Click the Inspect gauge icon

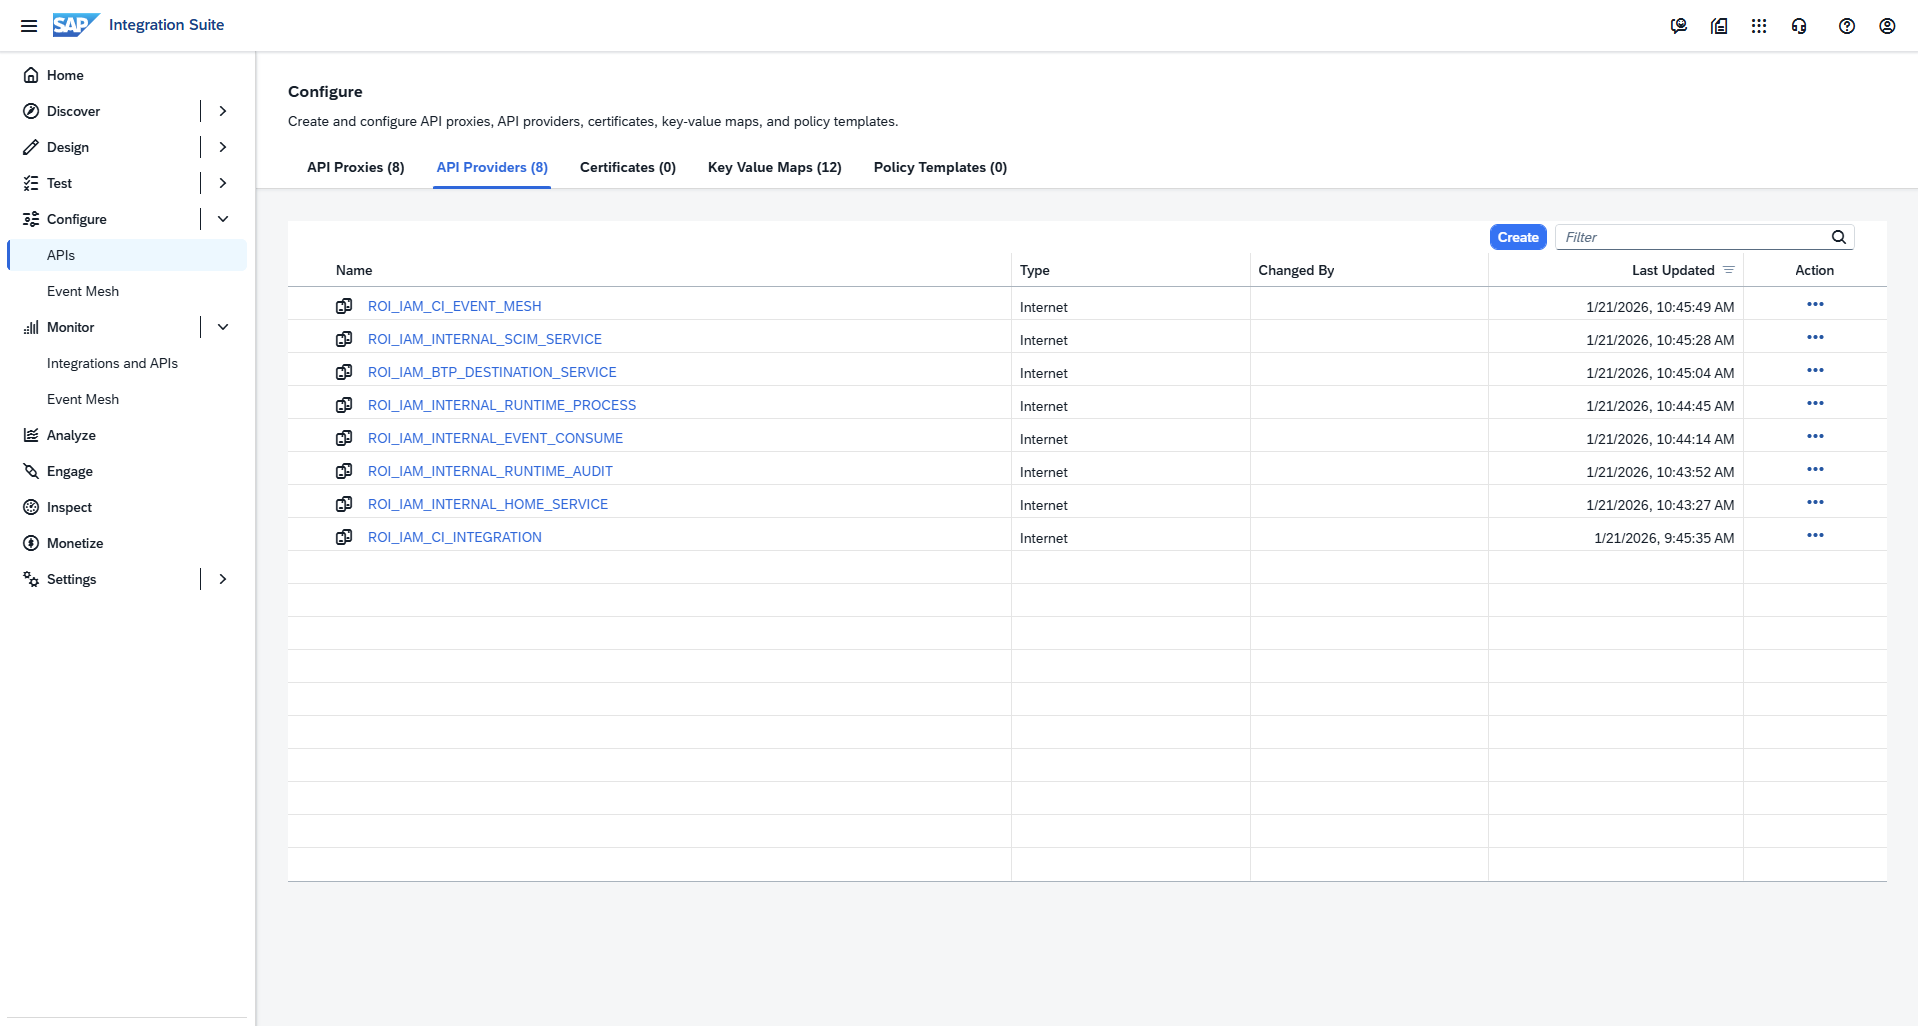click(31, 507)
